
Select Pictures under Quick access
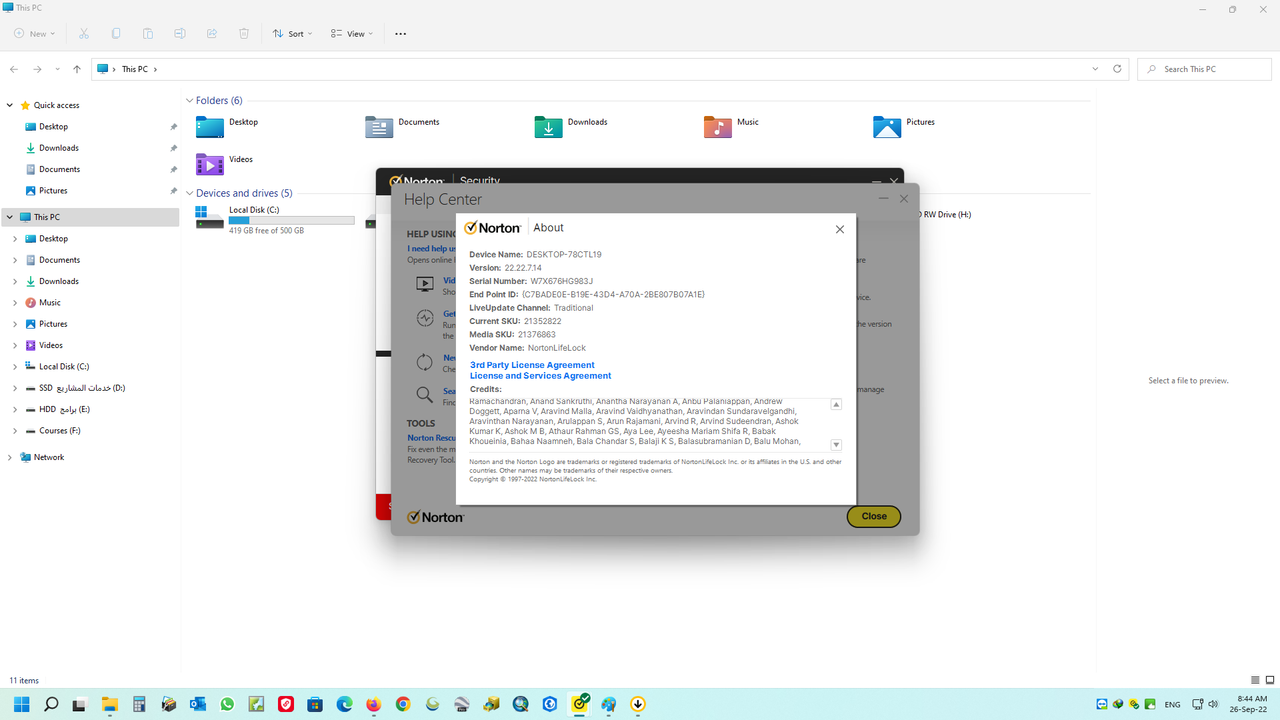pos(53,191)
